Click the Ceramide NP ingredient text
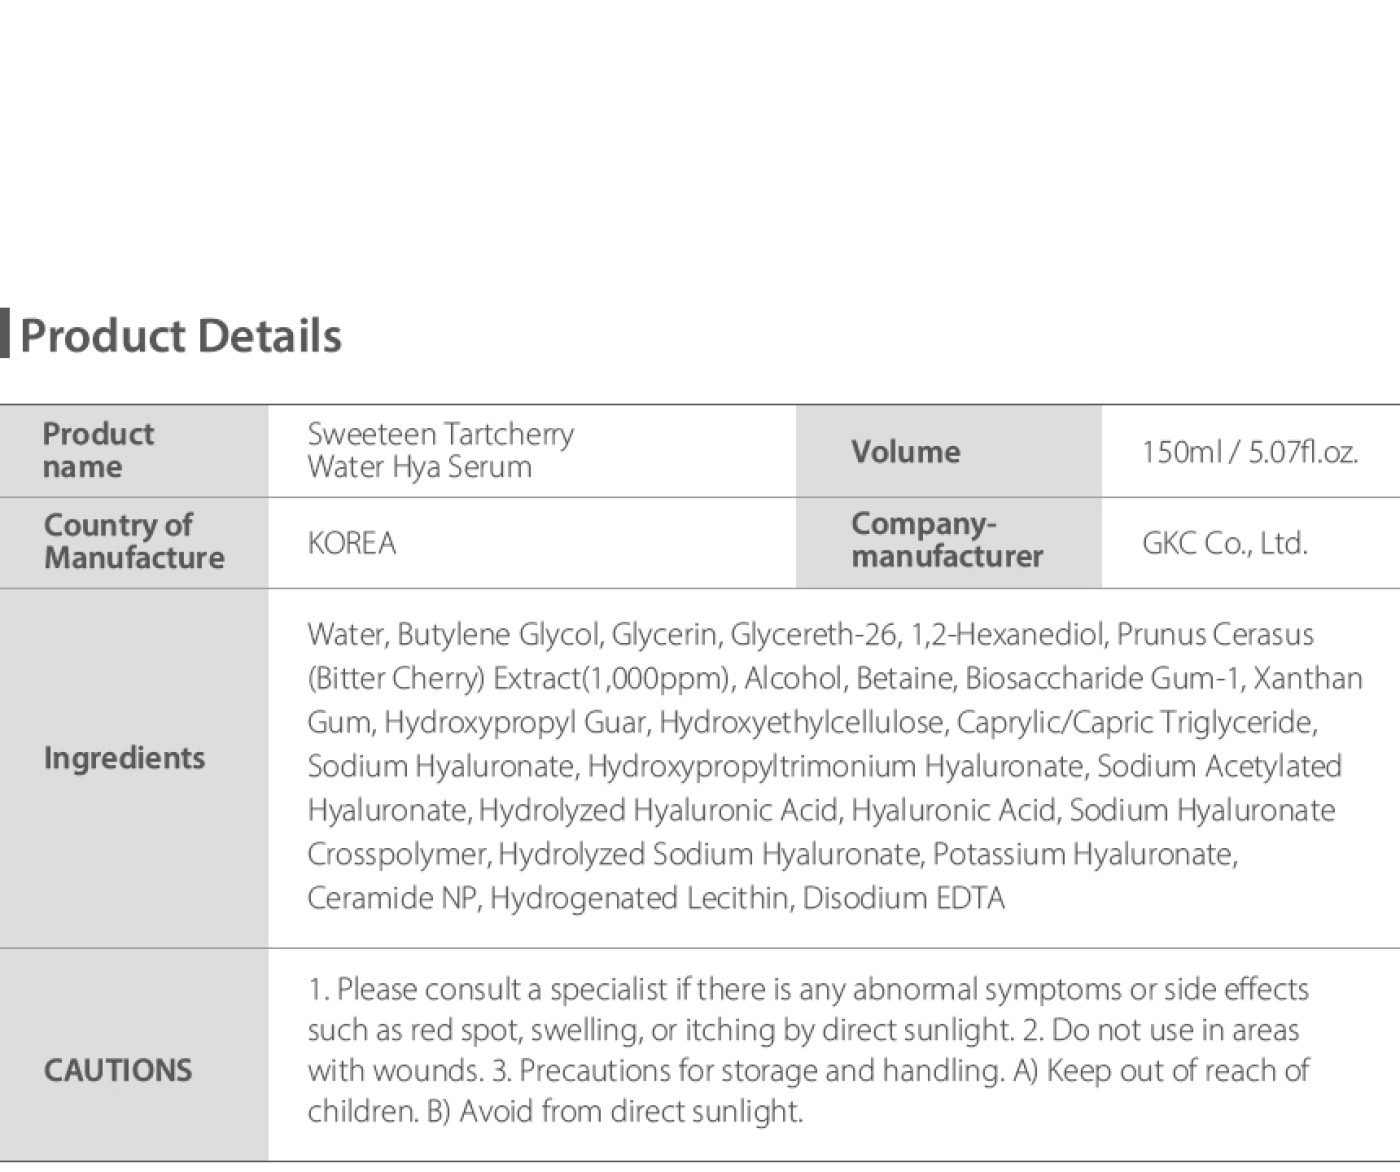The image size is (1400, 1172). [391, 898]
